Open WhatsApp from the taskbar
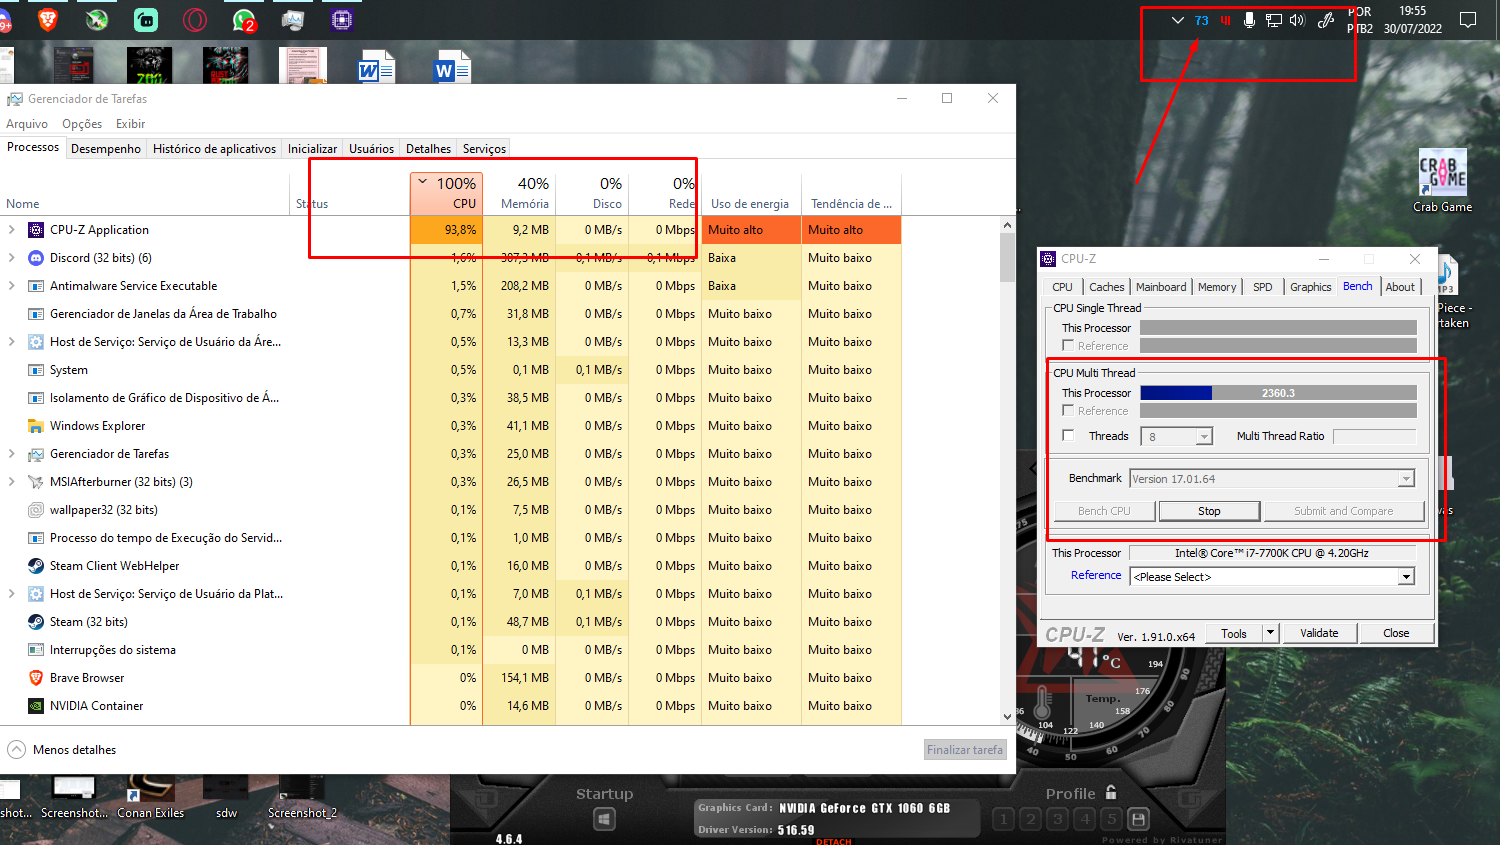1500x845 pixels. coord(244,19)
